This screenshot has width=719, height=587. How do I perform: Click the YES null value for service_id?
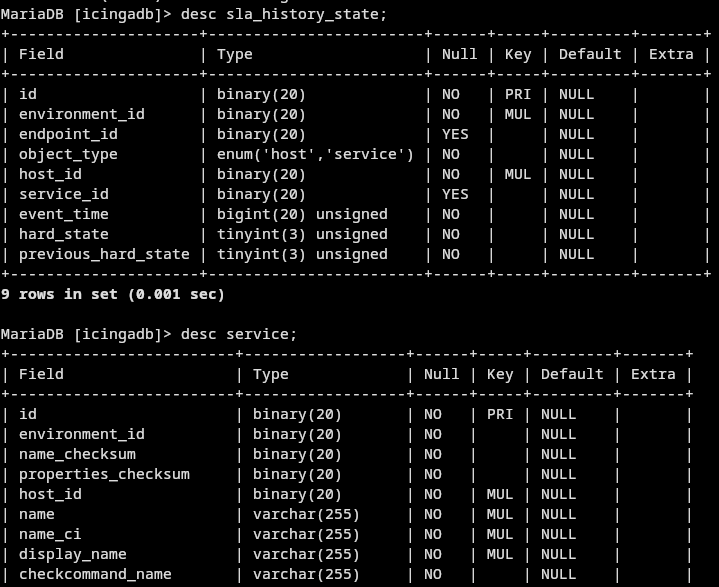455,194
